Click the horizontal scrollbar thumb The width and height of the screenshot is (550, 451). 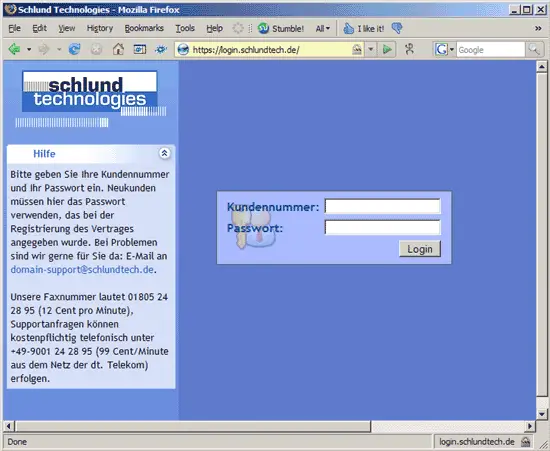click(x=193, y=426)
